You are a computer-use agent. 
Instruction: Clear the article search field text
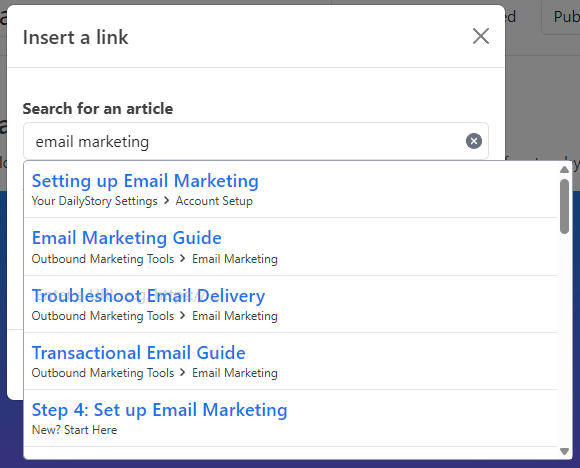click(473, 141)
